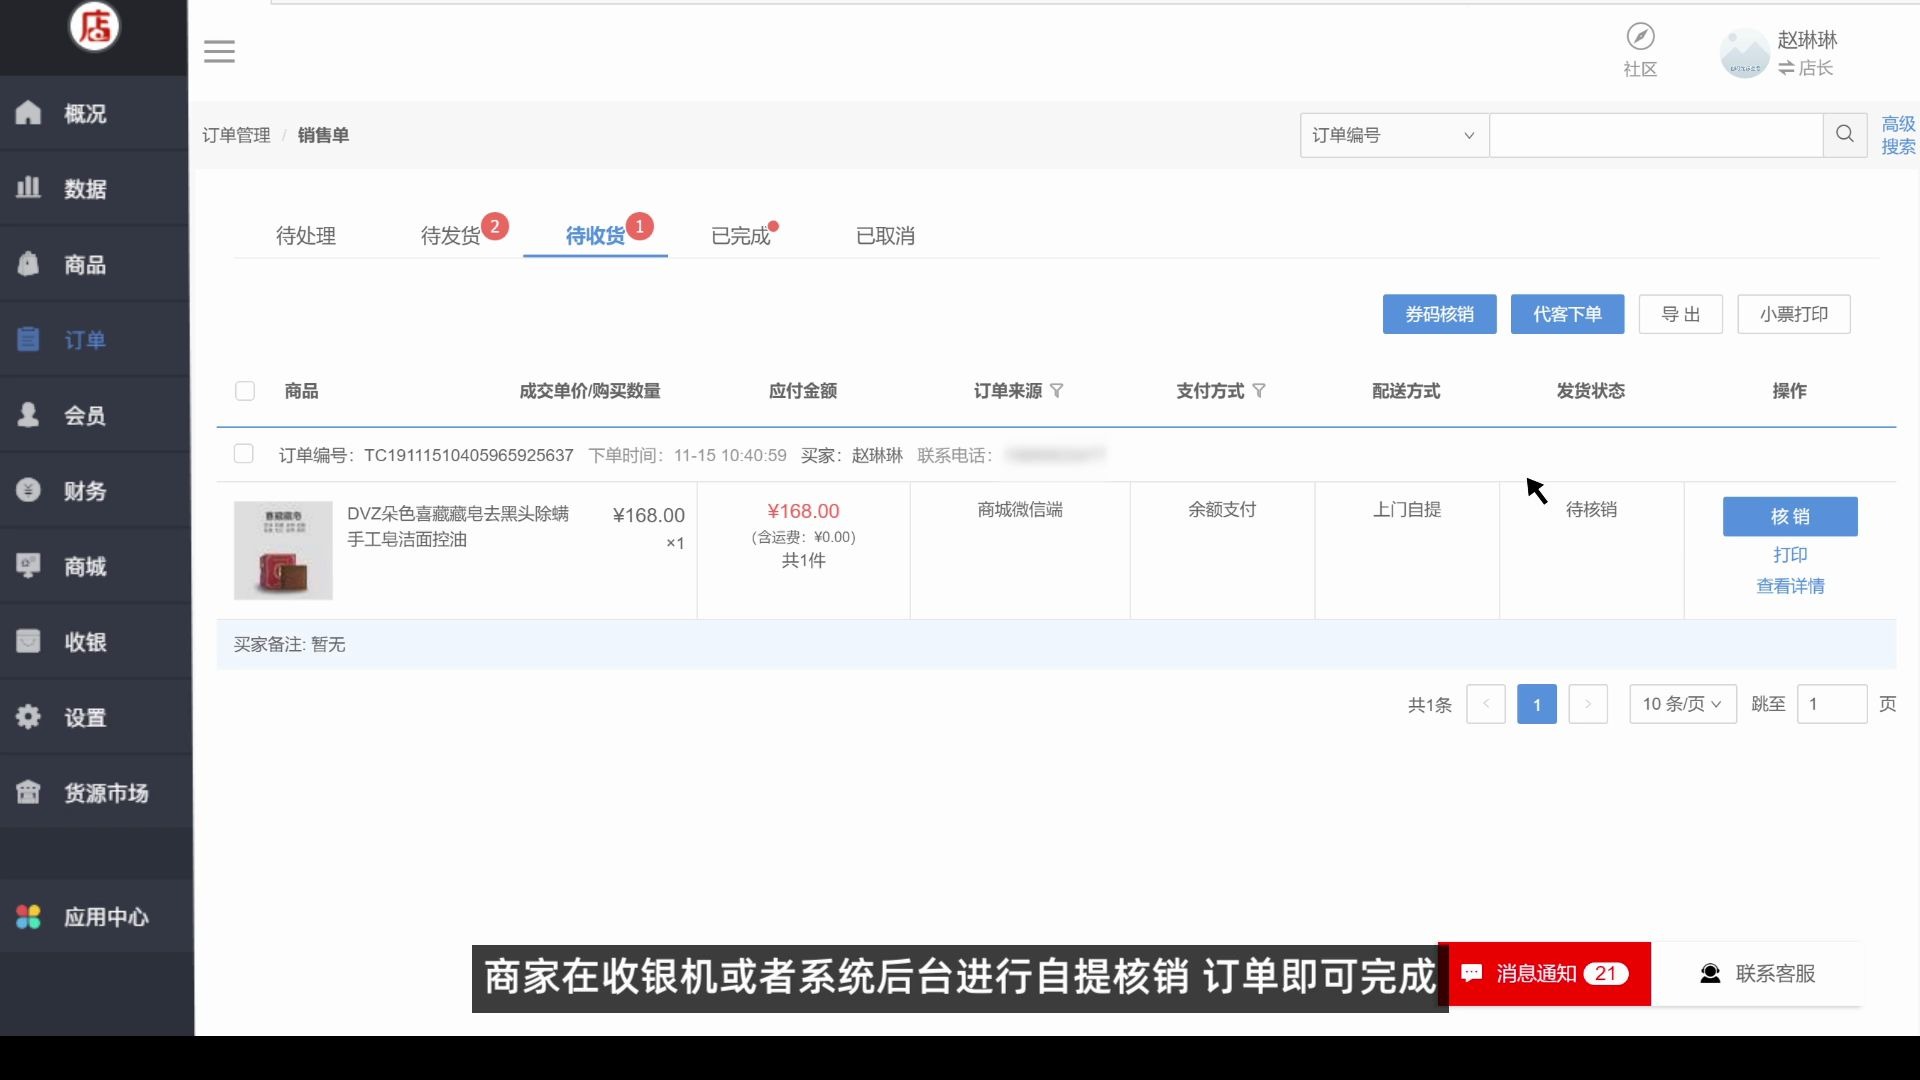
Task: Click the 核销 verification button
Action: pyautogui.click(x=1789, y=517)
